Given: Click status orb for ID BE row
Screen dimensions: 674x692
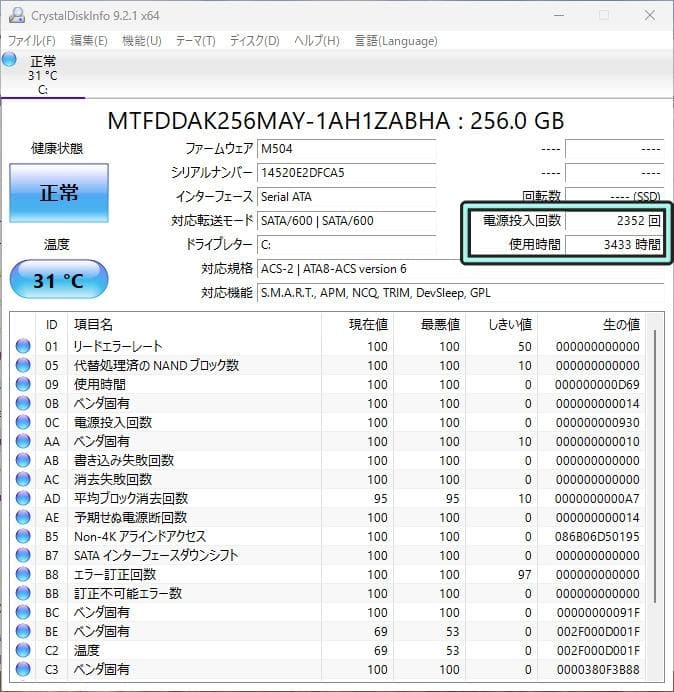Looking at the screenshot, I should tap(23, 631).
